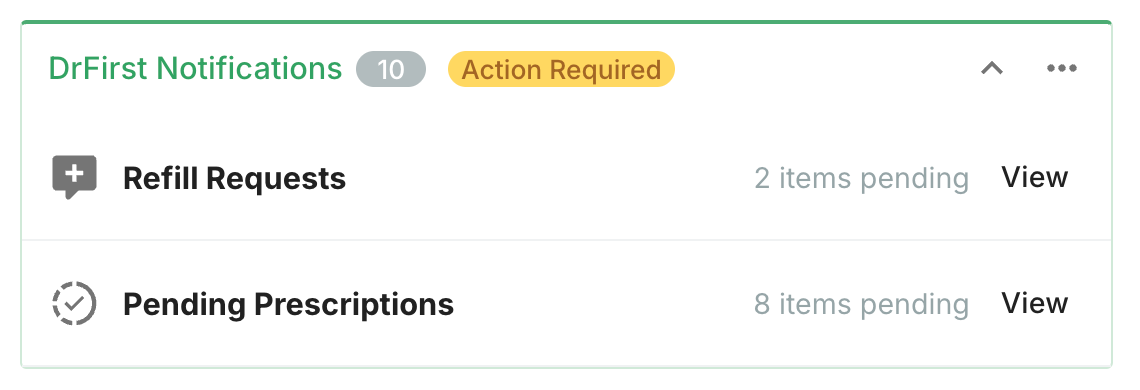Select the Pending Prescriptions label
This screenshot has height=390, width=1140.
coord(288,304)
